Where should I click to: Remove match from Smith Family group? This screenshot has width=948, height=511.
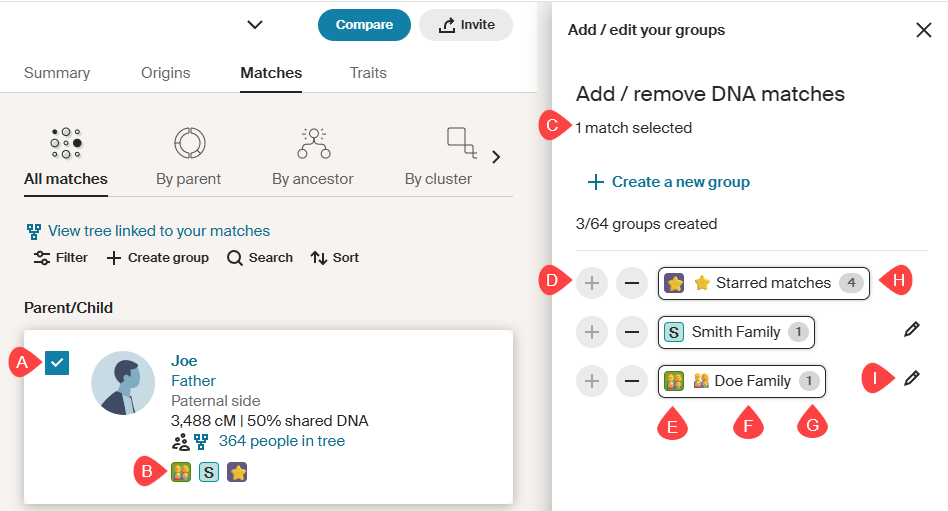pyautogui.click(x=631, y=331)
